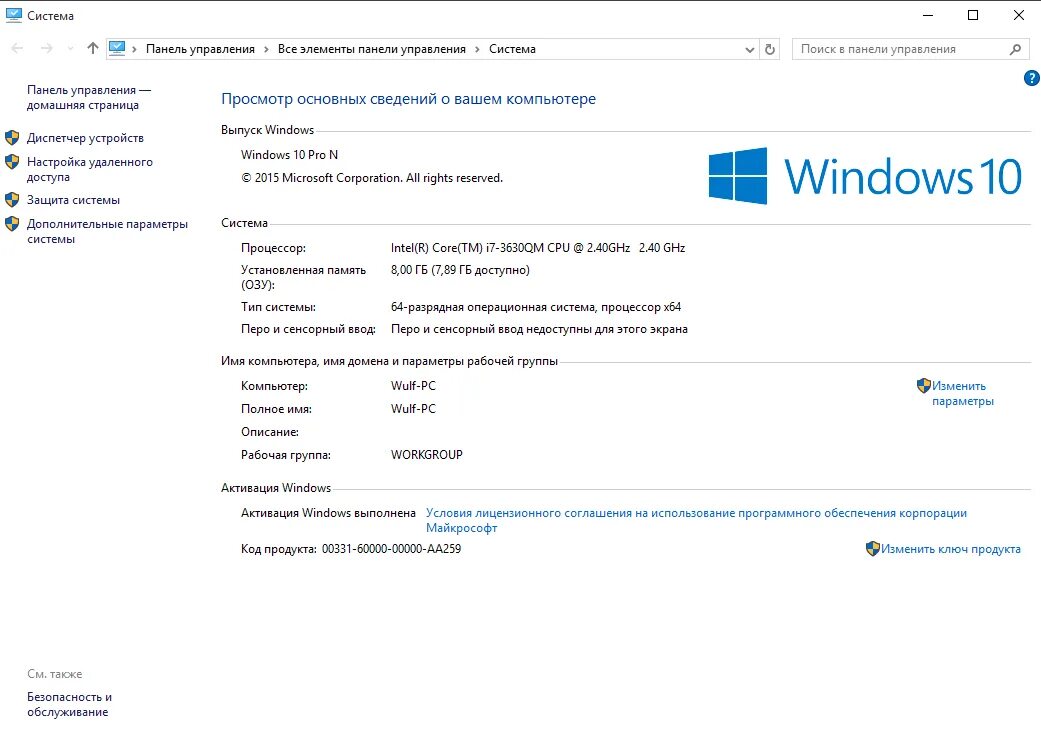Screen dimensions: 1041x739
Task: Select the shield icon beside Защита системы
Action: click(x=12, y=199)
